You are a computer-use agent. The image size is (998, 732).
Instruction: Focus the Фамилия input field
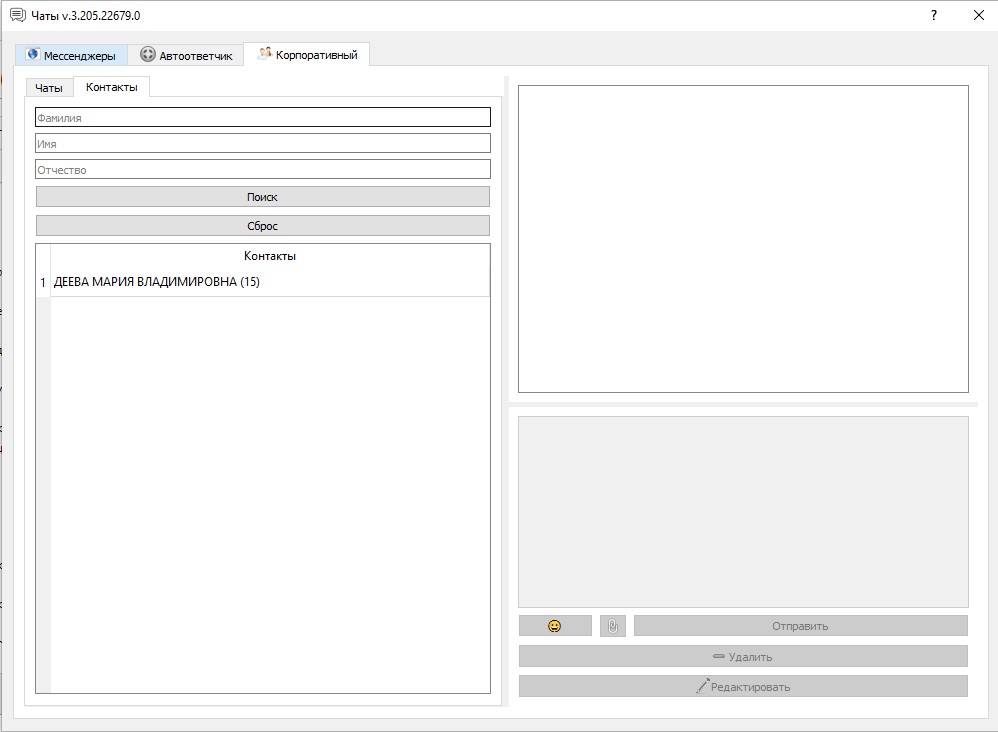point(263,117)
